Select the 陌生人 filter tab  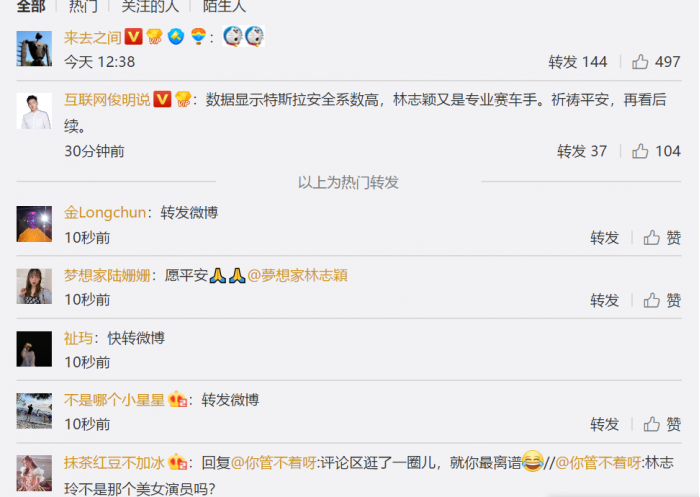pyautogui.click(x=225, y=6)
